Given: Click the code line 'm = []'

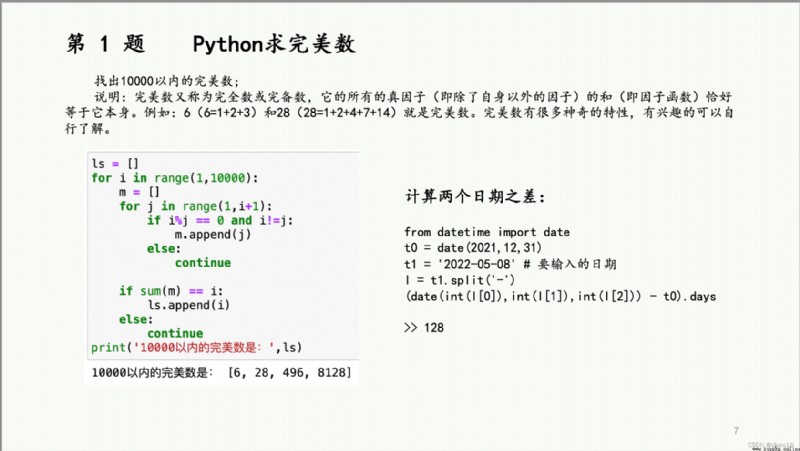Looking at the screenshot, I should [x=139, y=192].
